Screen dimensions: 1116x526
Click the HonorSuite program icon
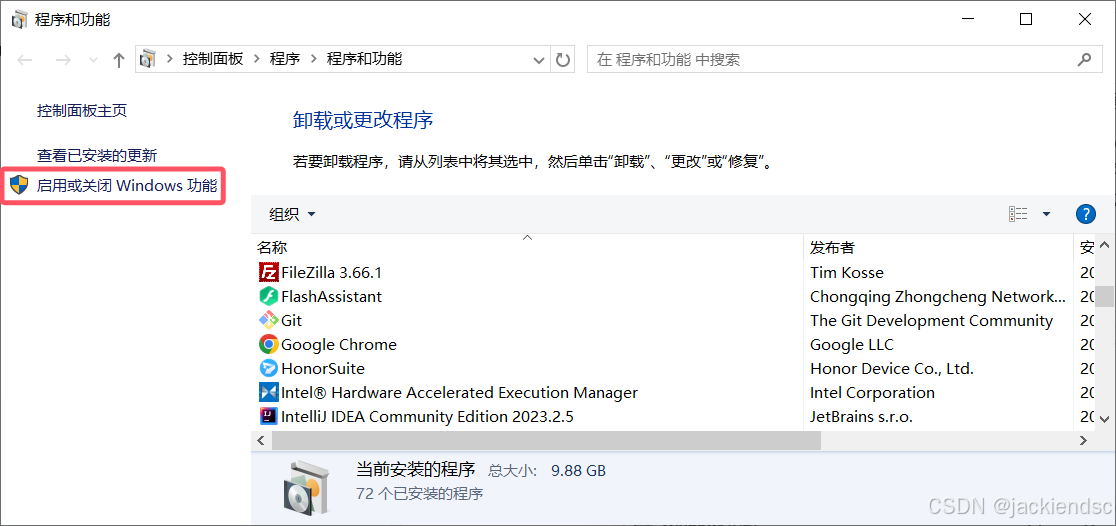click(268, 369)
